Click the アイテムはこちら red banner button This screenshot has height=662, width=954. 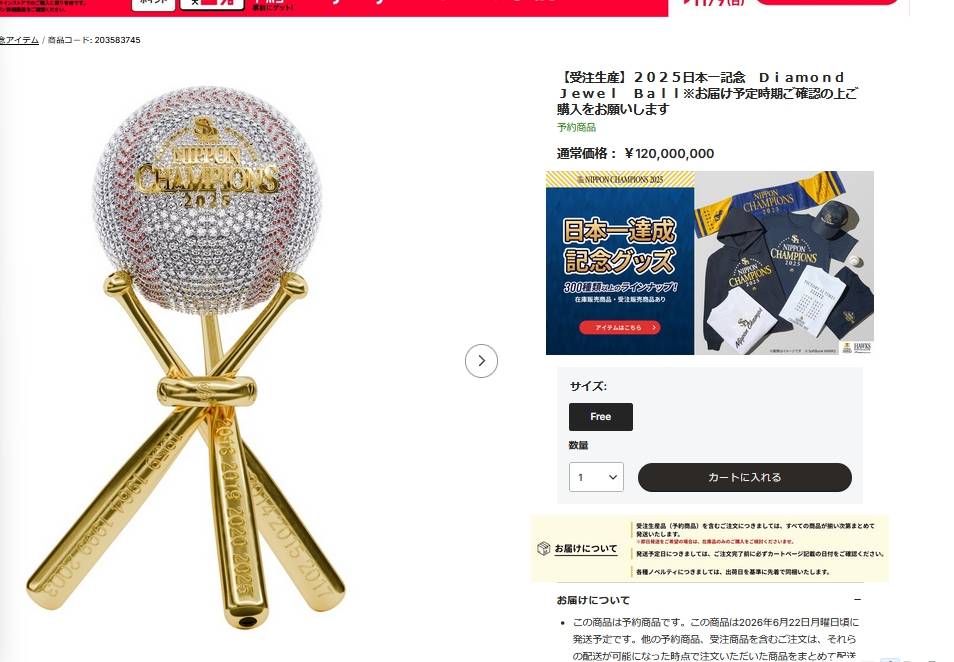coord(619,327)
